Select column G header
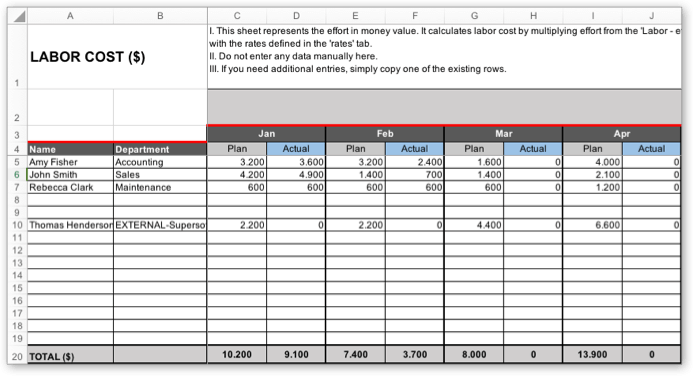The image size is (695, 376). click(x=474, y=16)
